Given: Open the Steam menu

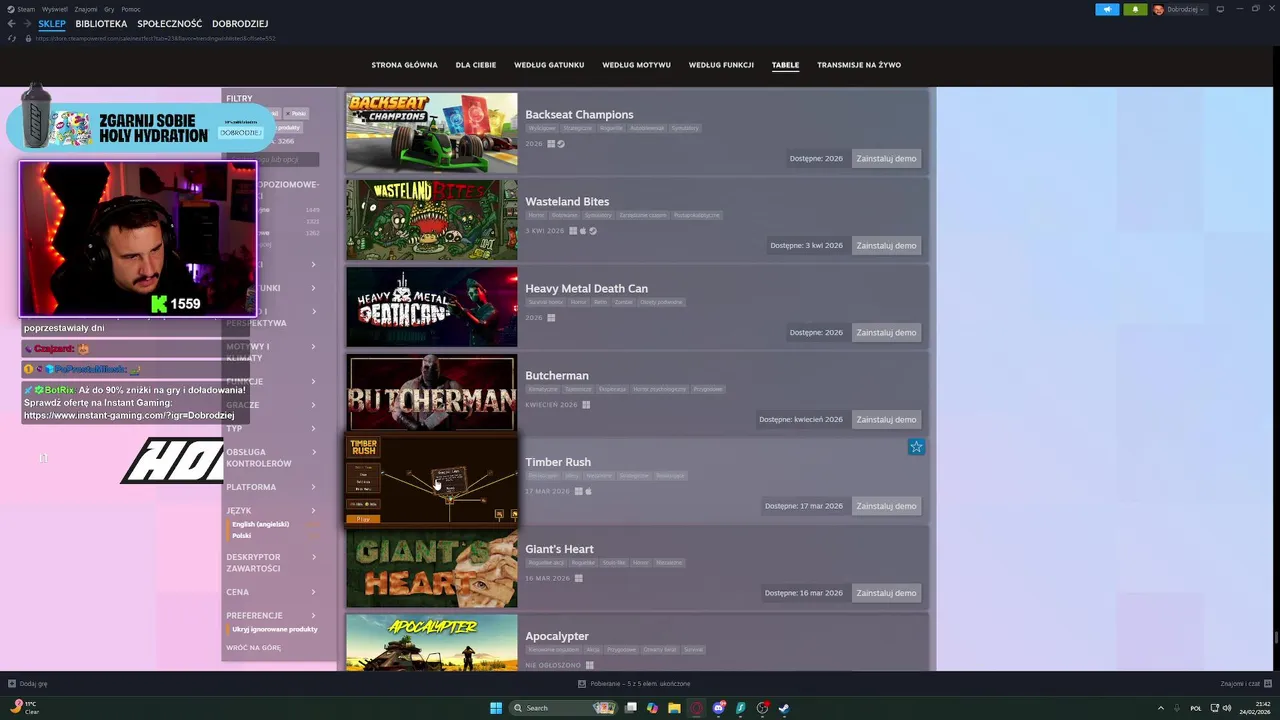Looking at the screenshot, I should click(26, 9).
